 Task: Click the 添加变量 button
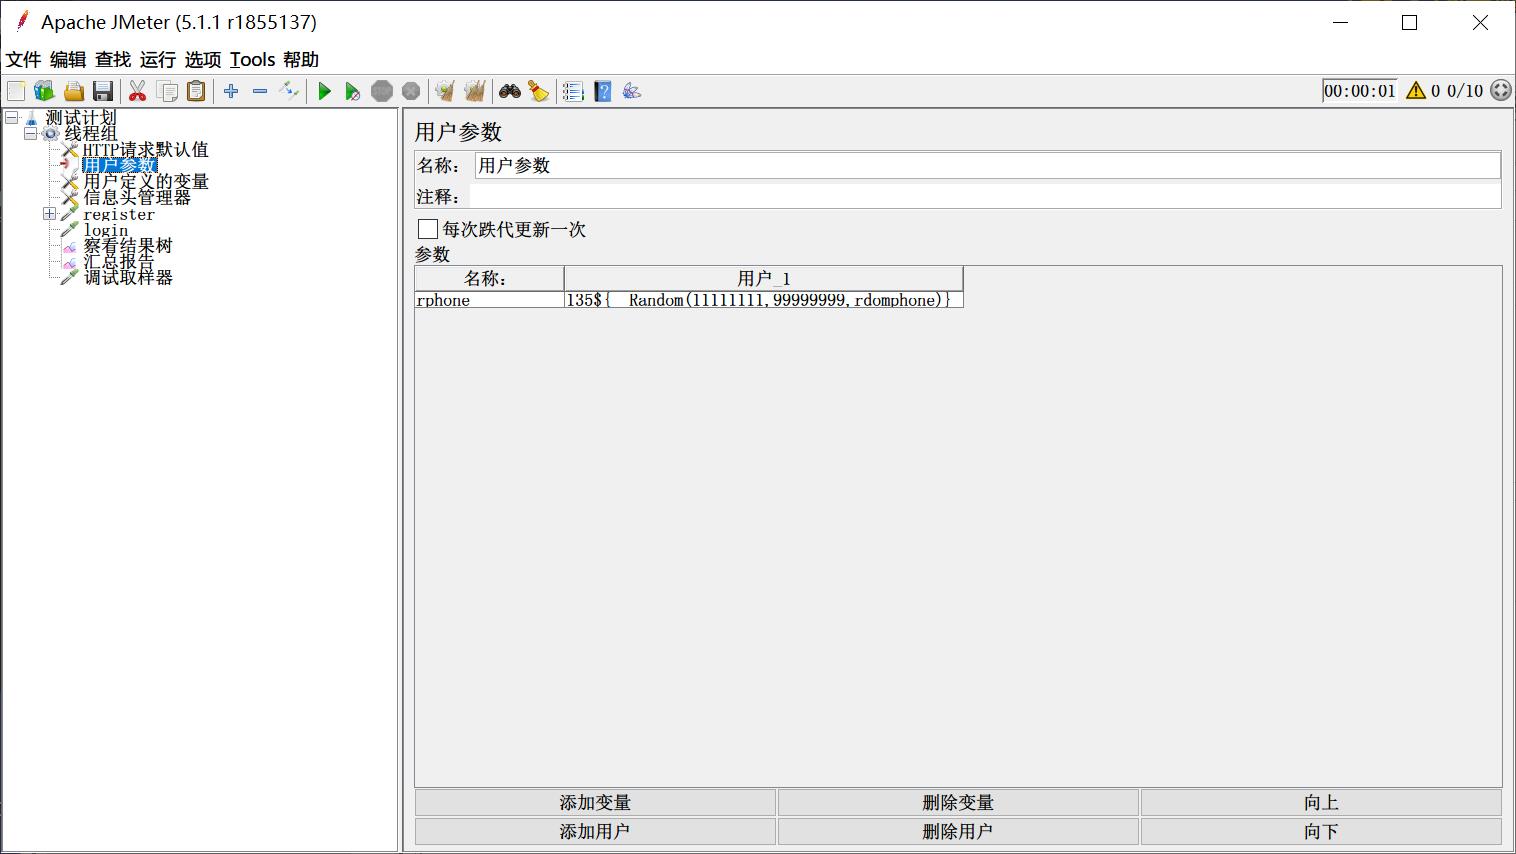tap(595, 803)
